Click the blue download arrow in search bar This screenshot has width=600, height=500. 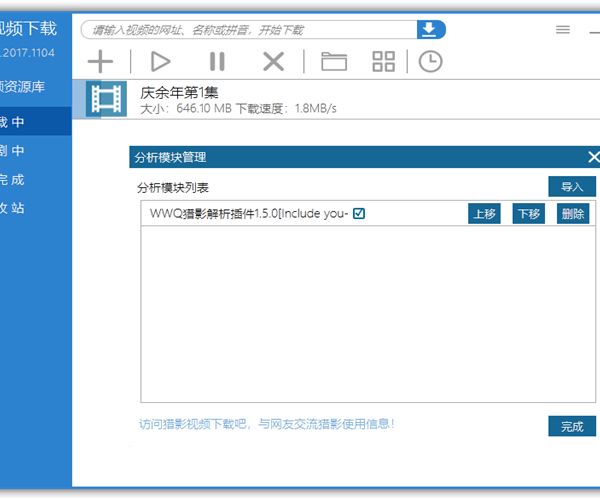click(x=430, y=29)
